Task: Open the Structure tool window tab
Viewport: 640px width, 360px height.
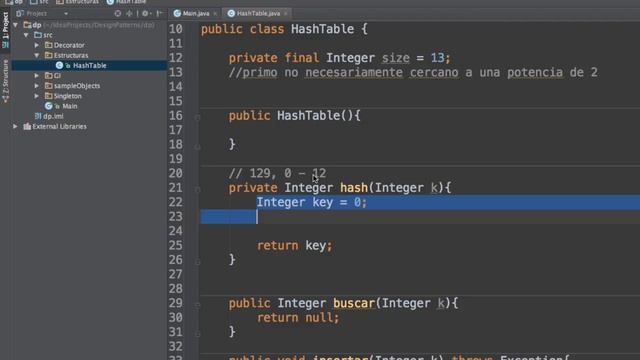Action: (5, 80)
